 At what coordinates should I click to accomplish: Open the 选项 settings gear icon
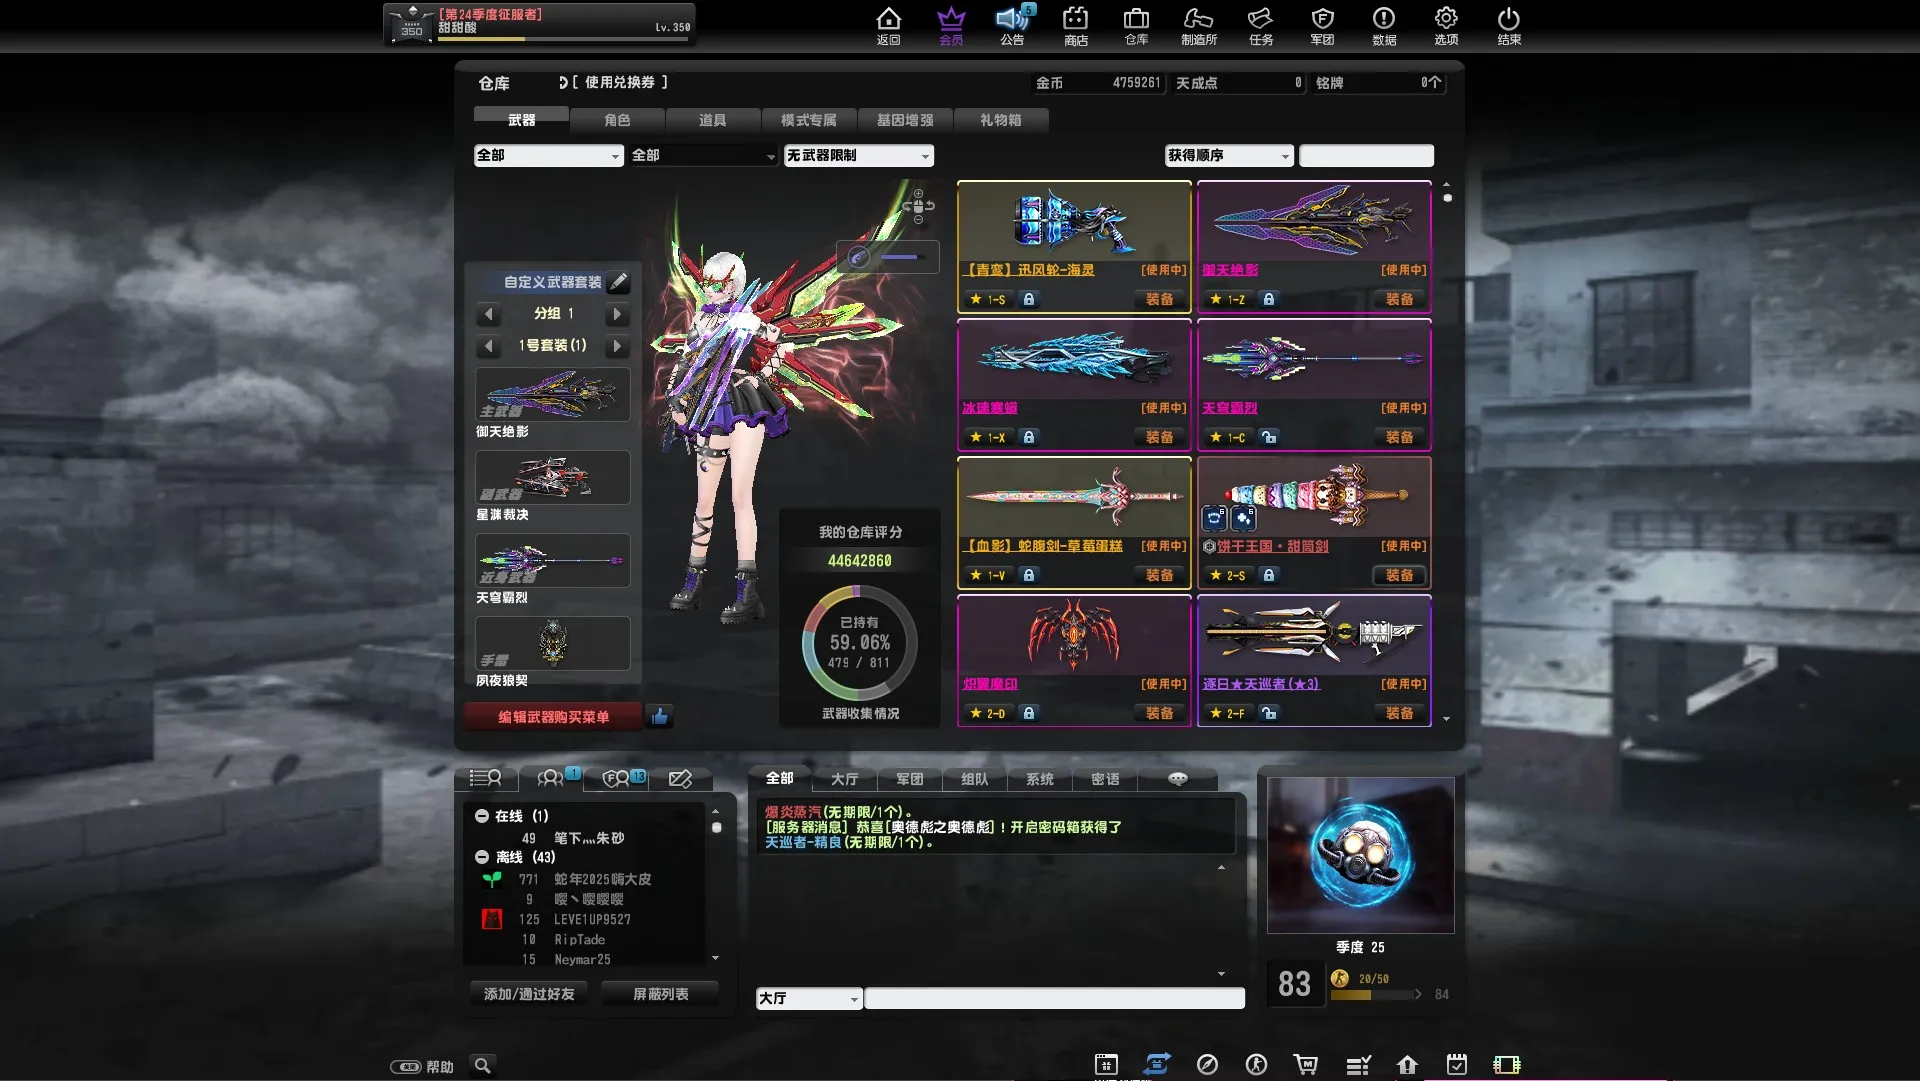[1446, 26]
